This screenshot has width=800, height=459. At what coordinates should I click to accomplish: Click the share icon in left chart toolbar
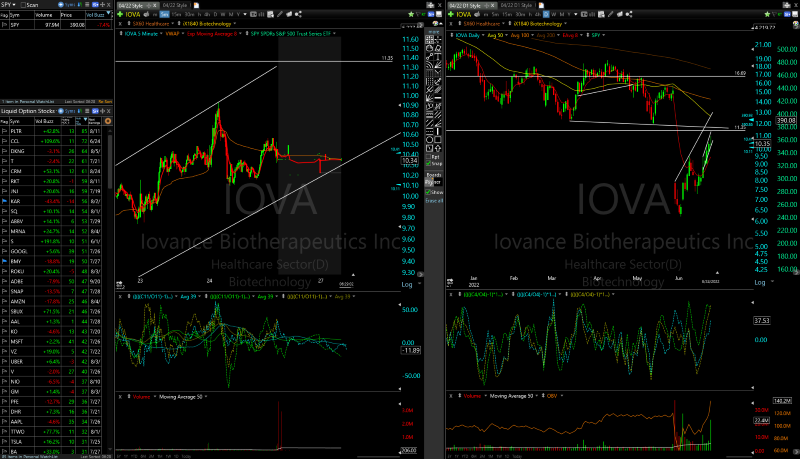click(298, 14)
